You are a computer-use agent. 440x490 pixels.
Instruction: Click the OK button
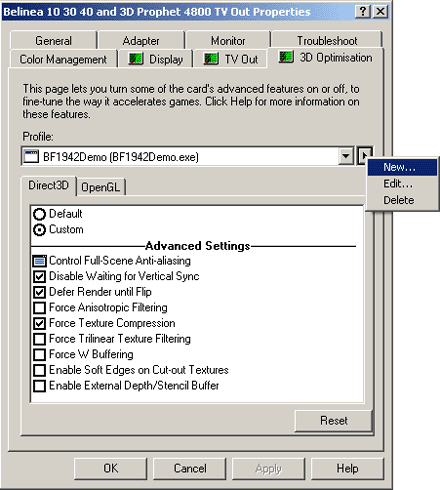coord(110,468)
